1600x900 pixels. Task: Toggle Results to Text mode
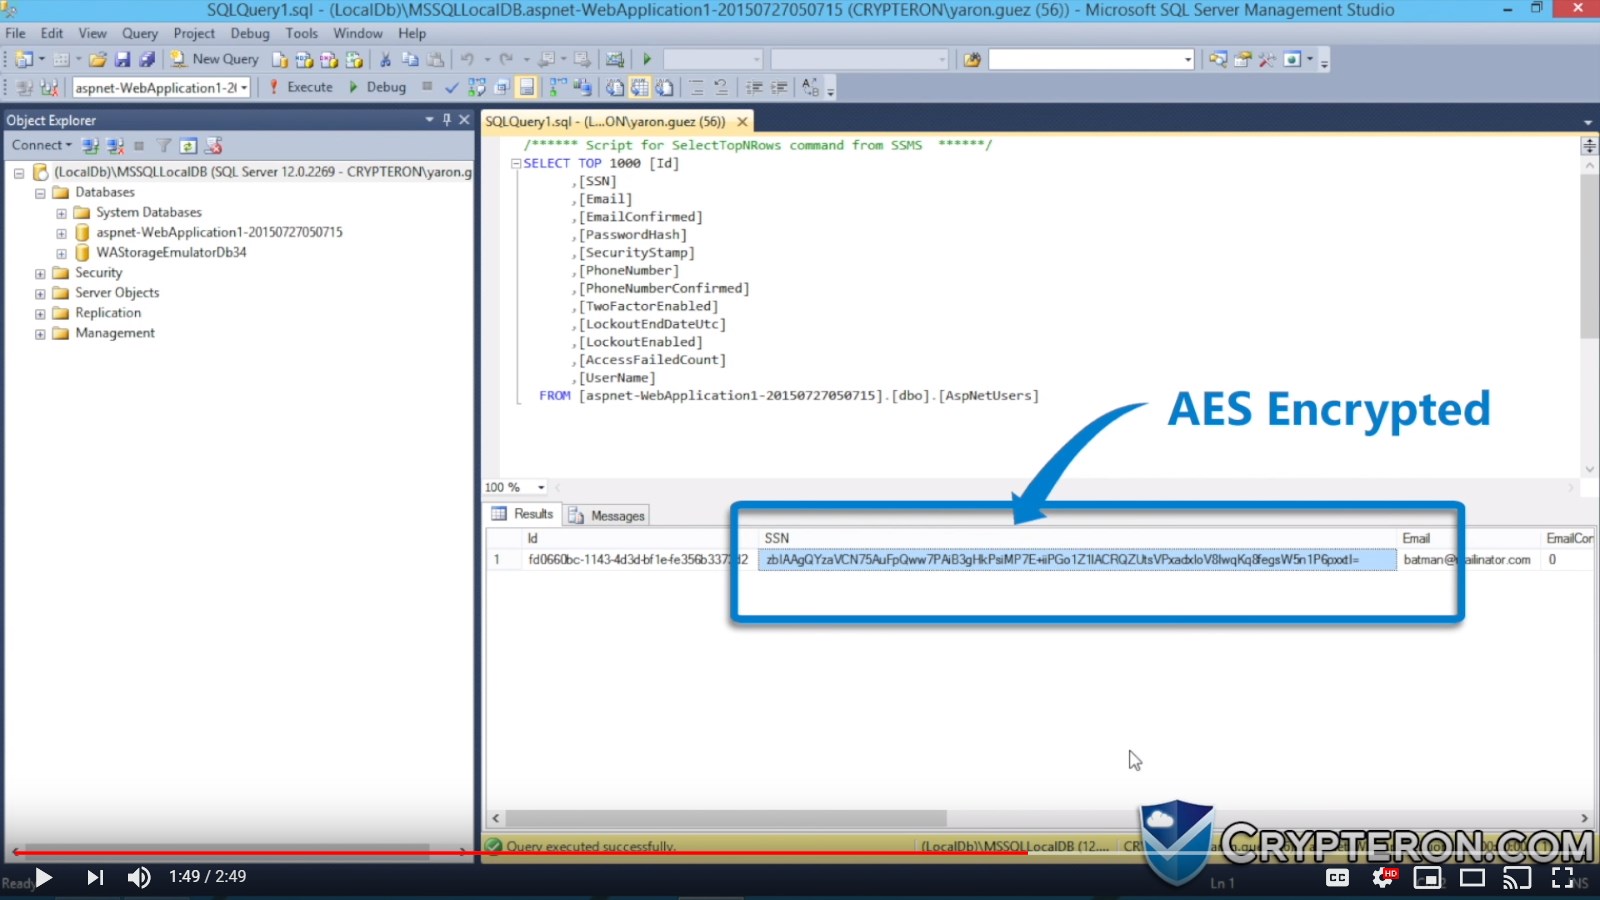click(614, 87)
